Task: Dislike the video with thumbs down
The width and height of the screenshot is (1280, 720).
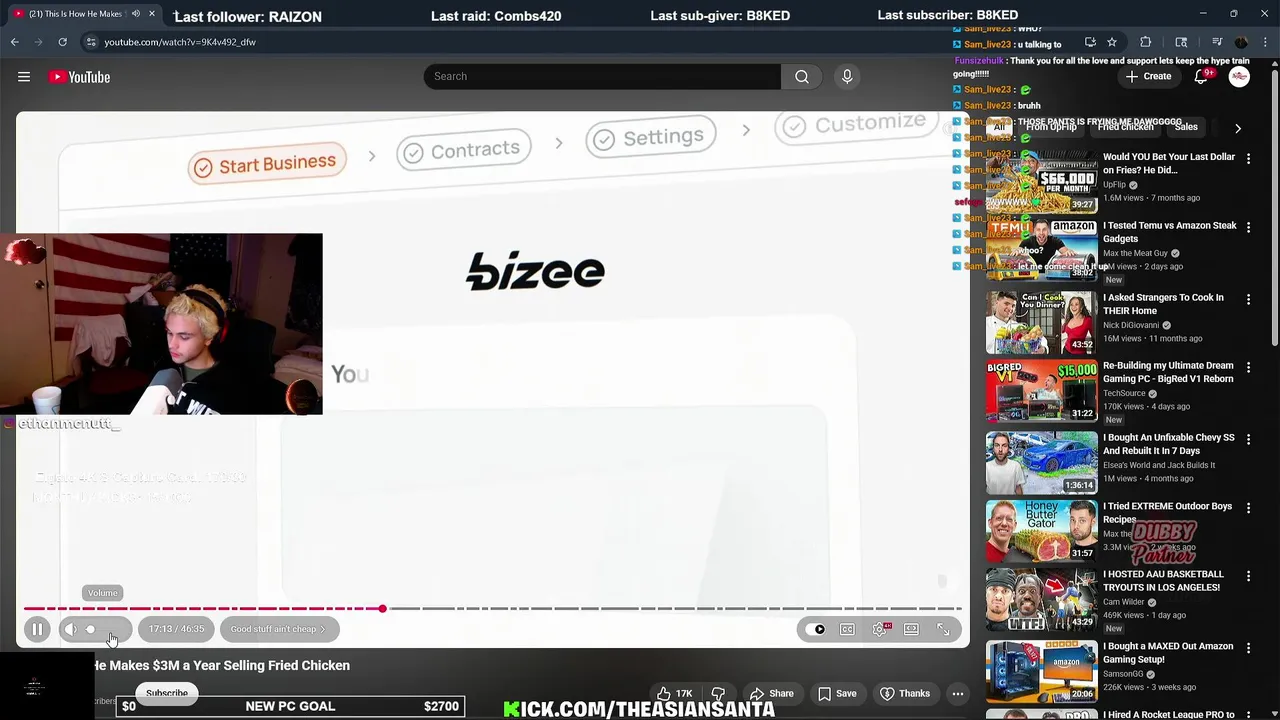Action: pos(717,693)
